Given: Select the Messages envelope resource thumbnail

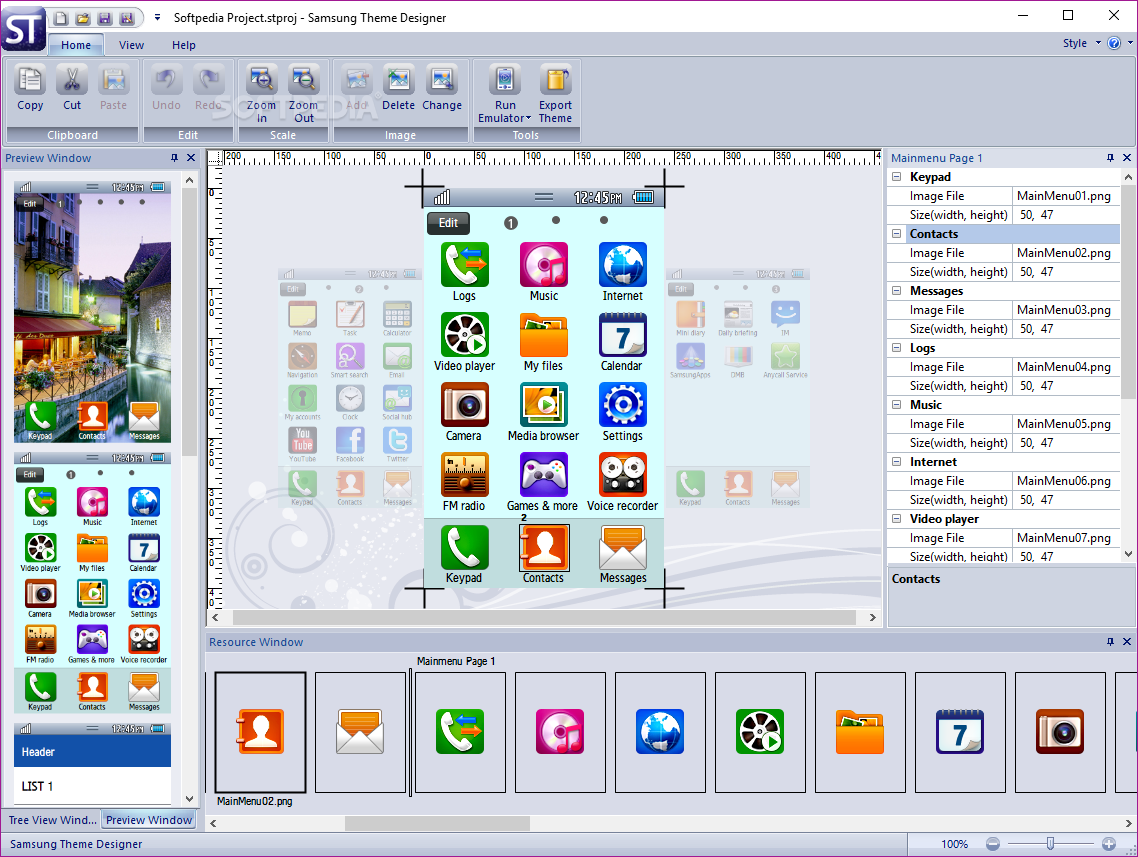Looking at the screenshot, I should click(x=360, y=731).
